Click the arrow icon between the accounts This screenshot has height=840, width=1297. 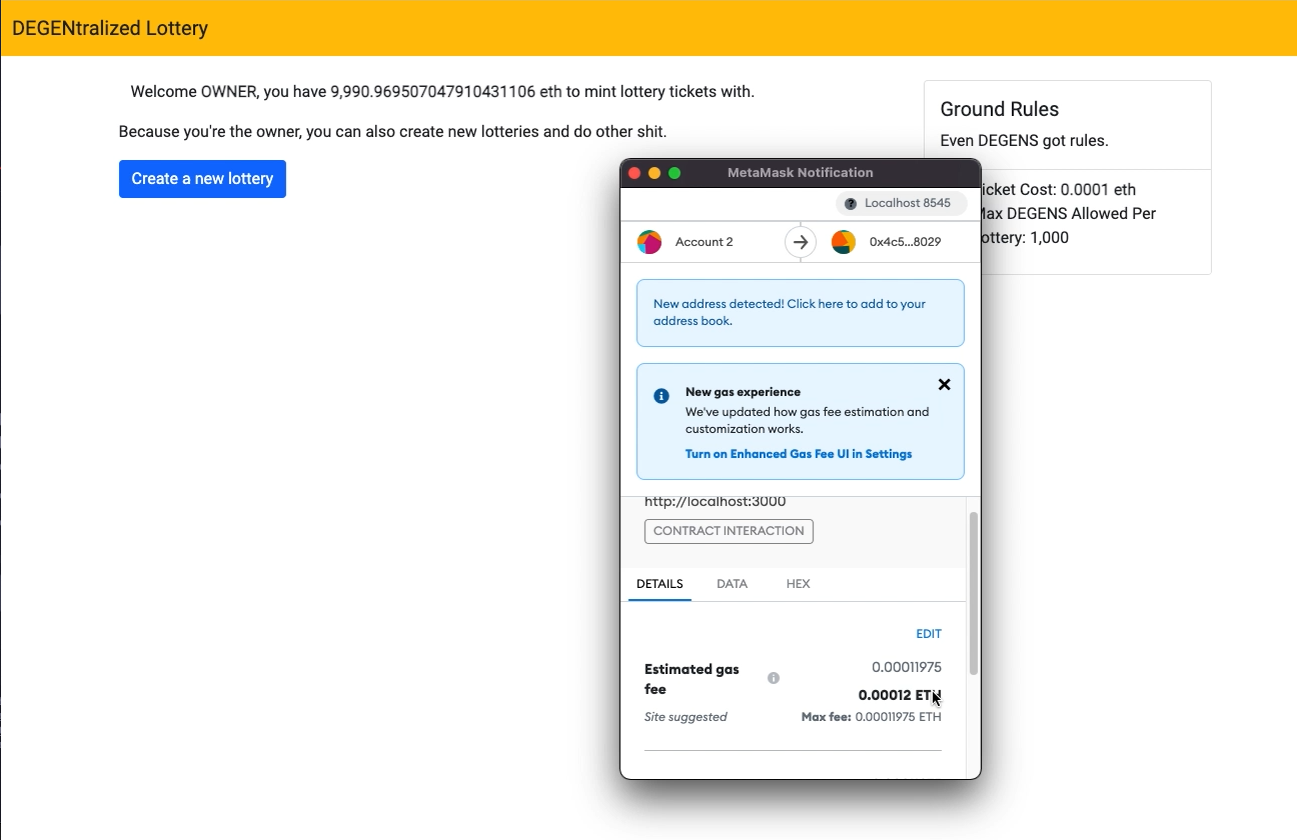(800, 242)
